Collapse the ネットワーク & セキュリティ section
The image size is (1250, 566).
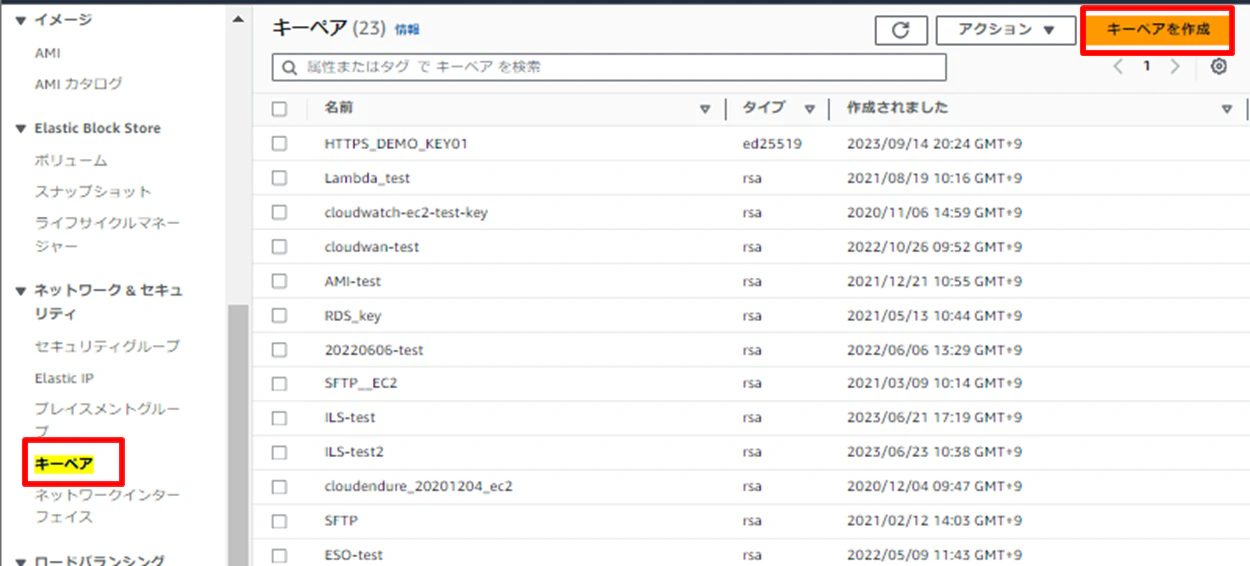click(20, 291)
